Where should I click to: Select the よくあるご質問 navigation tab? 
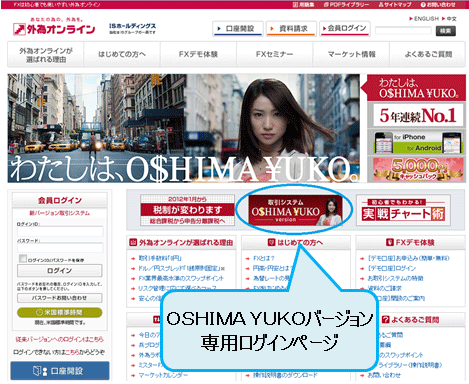click(x=428, y=54)
